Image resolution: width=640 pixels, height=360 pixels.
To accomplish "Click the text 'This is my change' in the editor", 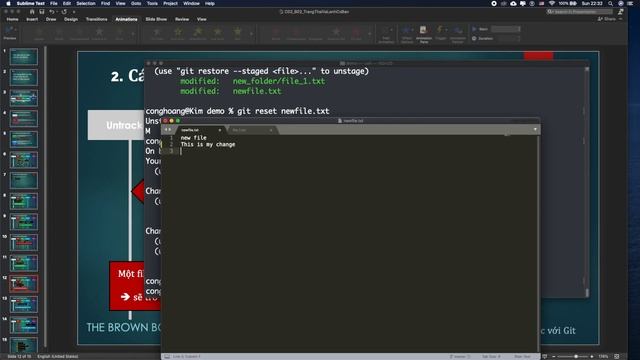I will (x=208, y=144).
